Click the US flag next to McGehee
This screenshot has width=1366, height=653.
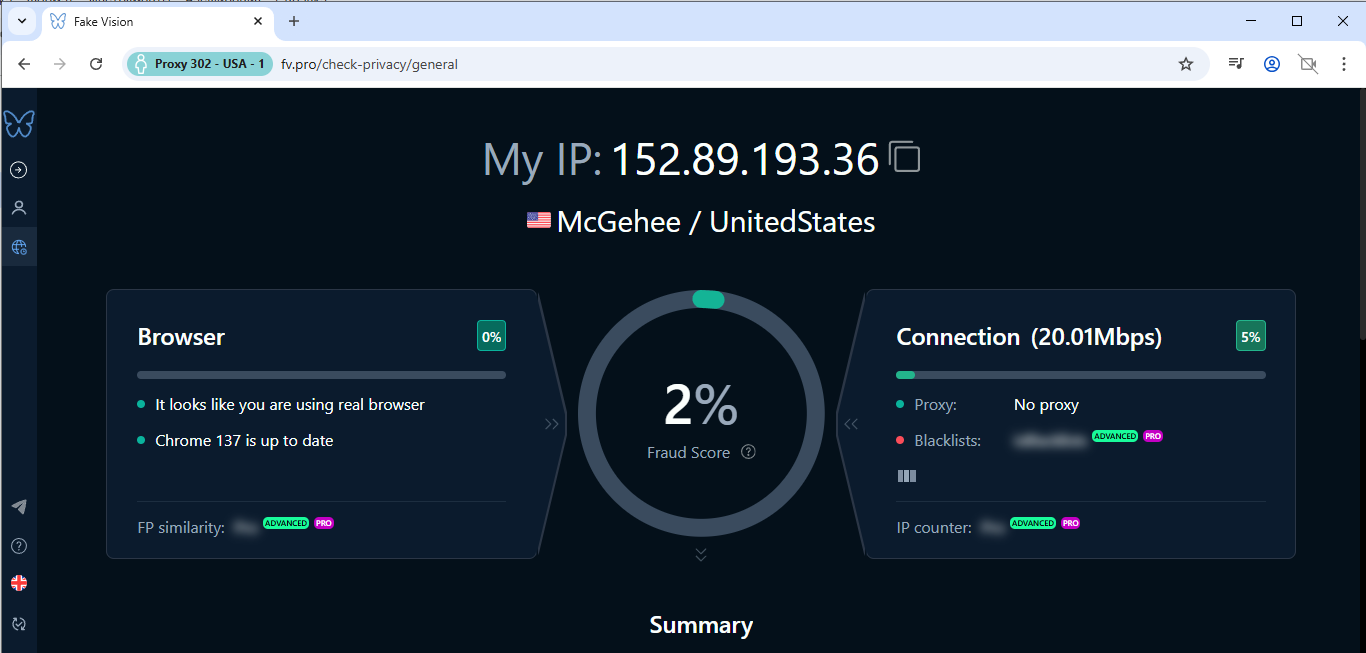tap(539, 221)
